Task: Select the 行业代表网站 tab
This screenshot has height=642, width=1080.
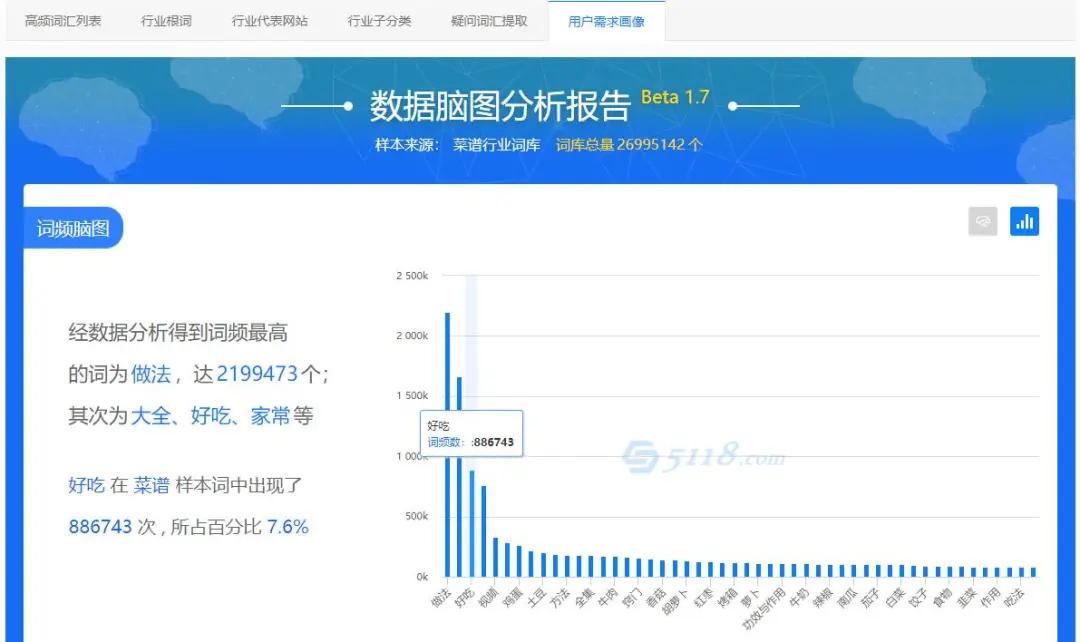Action: click(269, 19)
